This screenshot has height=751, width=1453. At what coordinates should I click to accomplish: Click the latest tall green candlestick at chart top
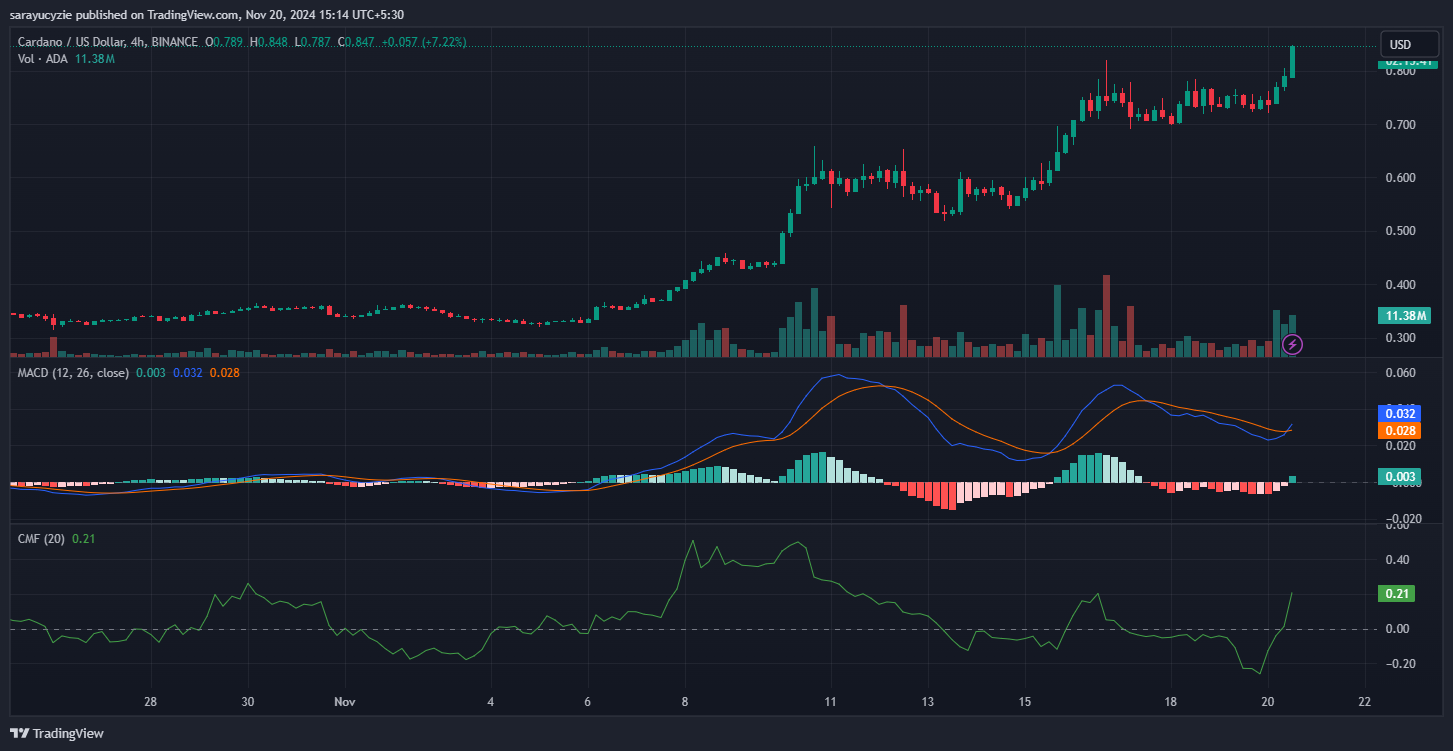1293,61
